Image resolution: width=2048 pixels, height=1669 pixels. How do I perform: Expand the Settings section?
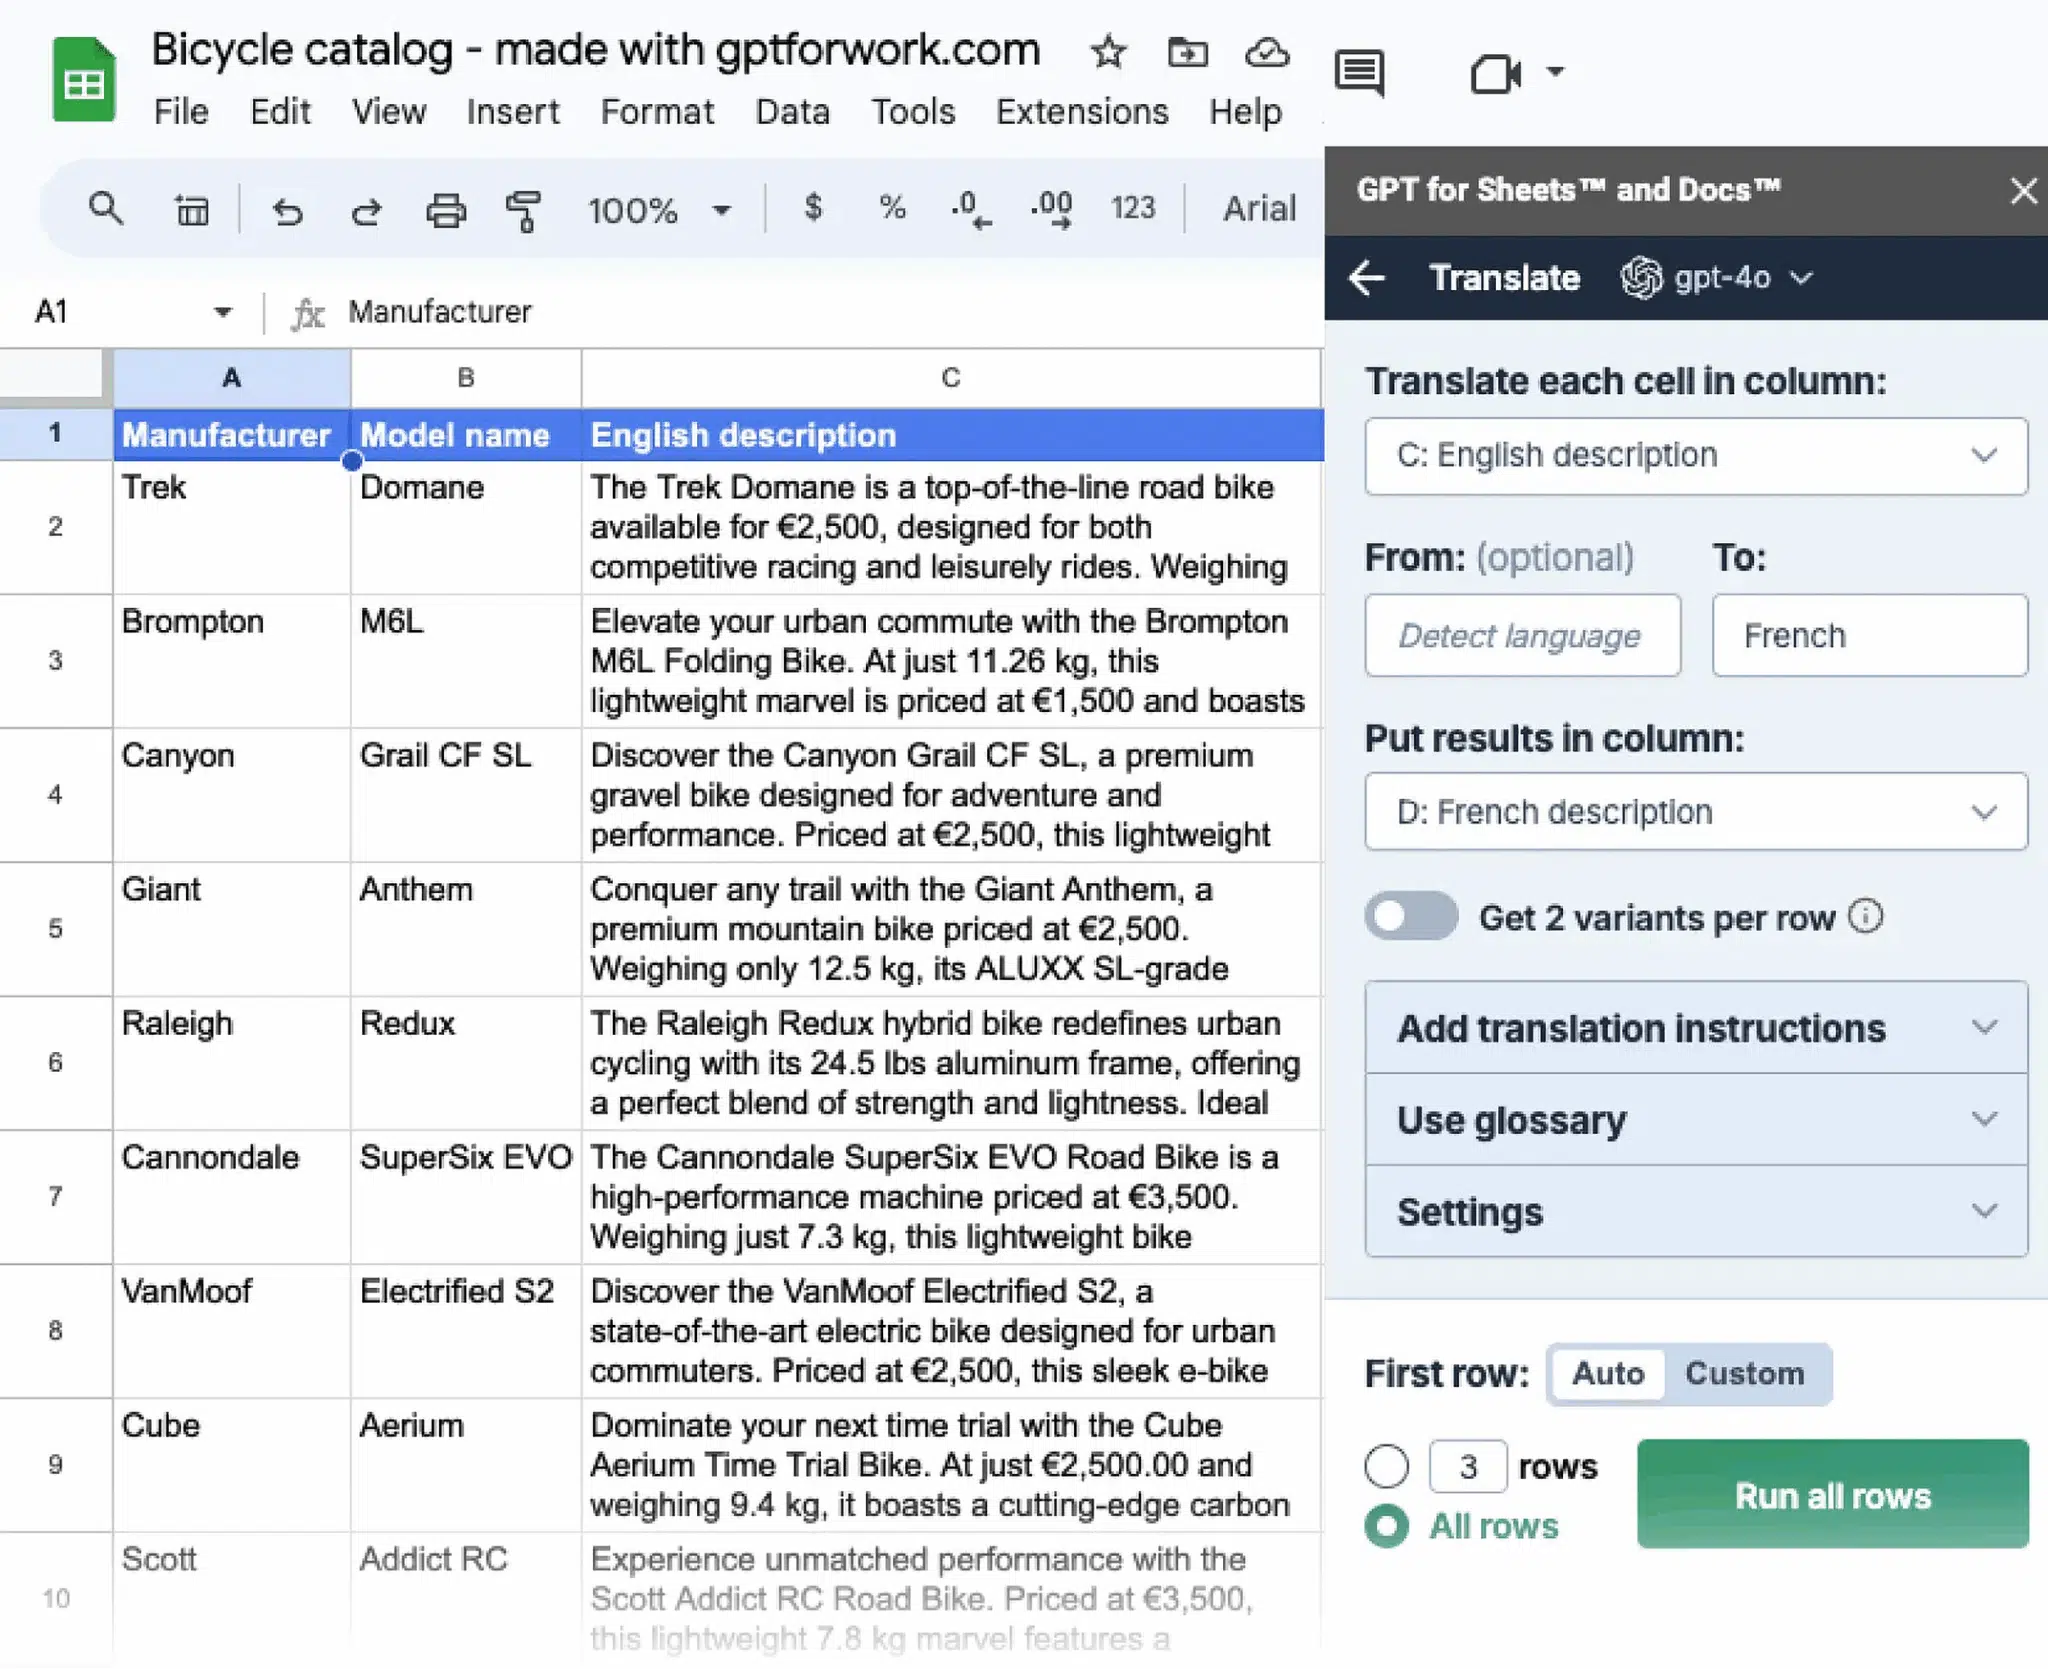pos(1696,1211)
